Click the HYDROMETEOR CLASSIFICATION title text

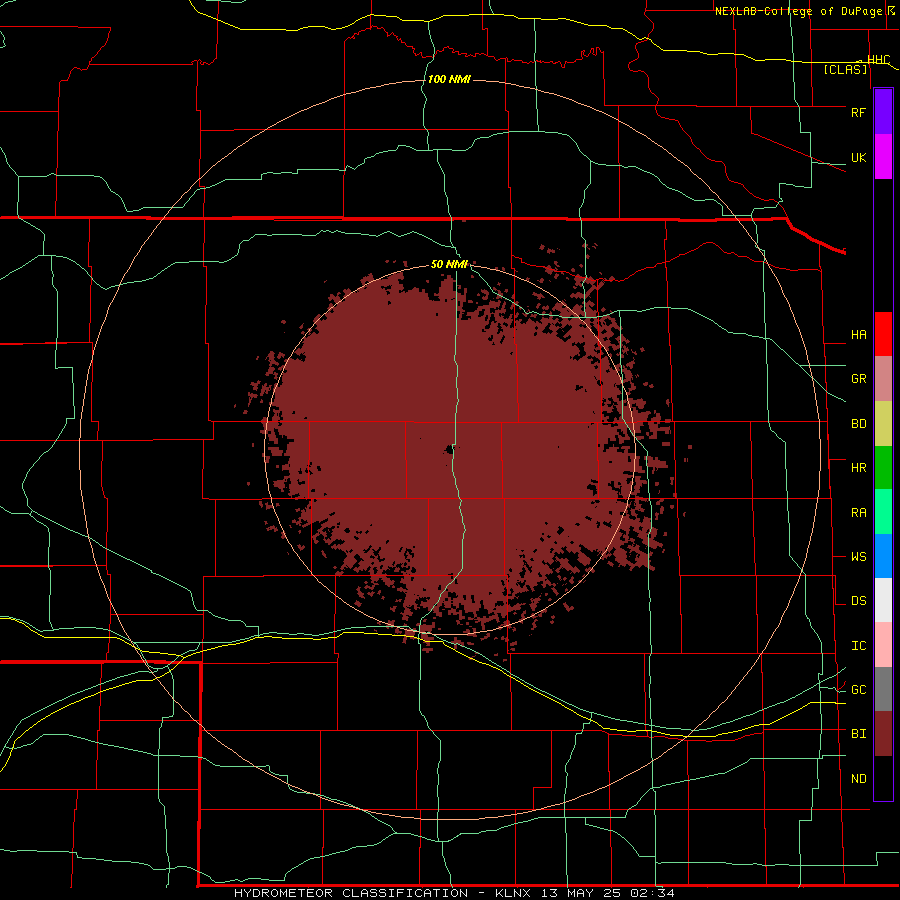[351, 893]
